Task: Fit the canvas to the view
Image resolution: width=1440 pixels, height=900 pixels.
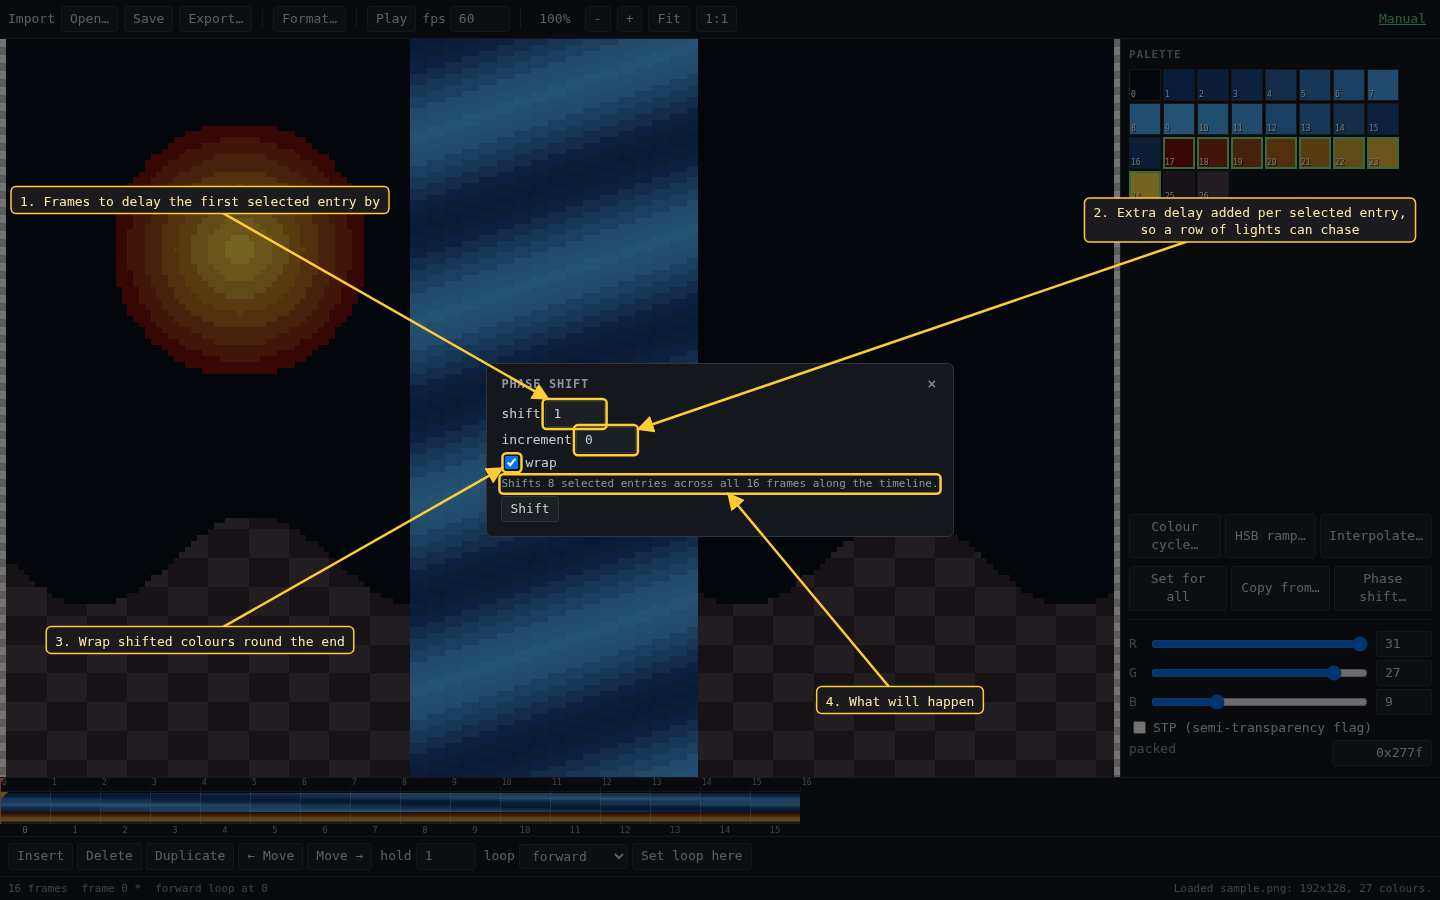Action: click(669, 19)
